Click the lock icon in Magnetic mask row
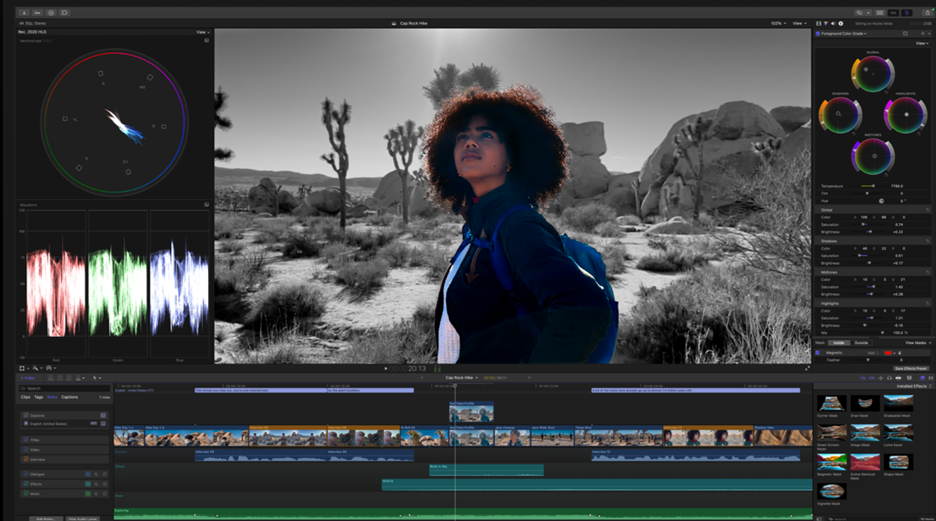Image resolution: width=936 pixels, height=521 pixels. (x=900, y=353)
